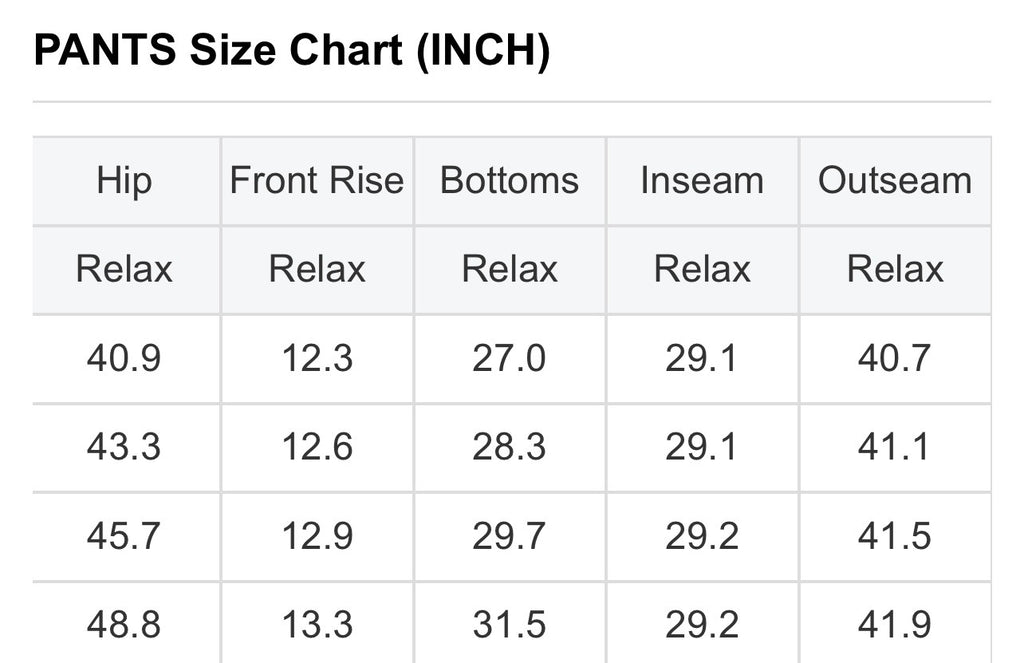Click the PANTS Size Chart (INCH) heading

(291, 52)
